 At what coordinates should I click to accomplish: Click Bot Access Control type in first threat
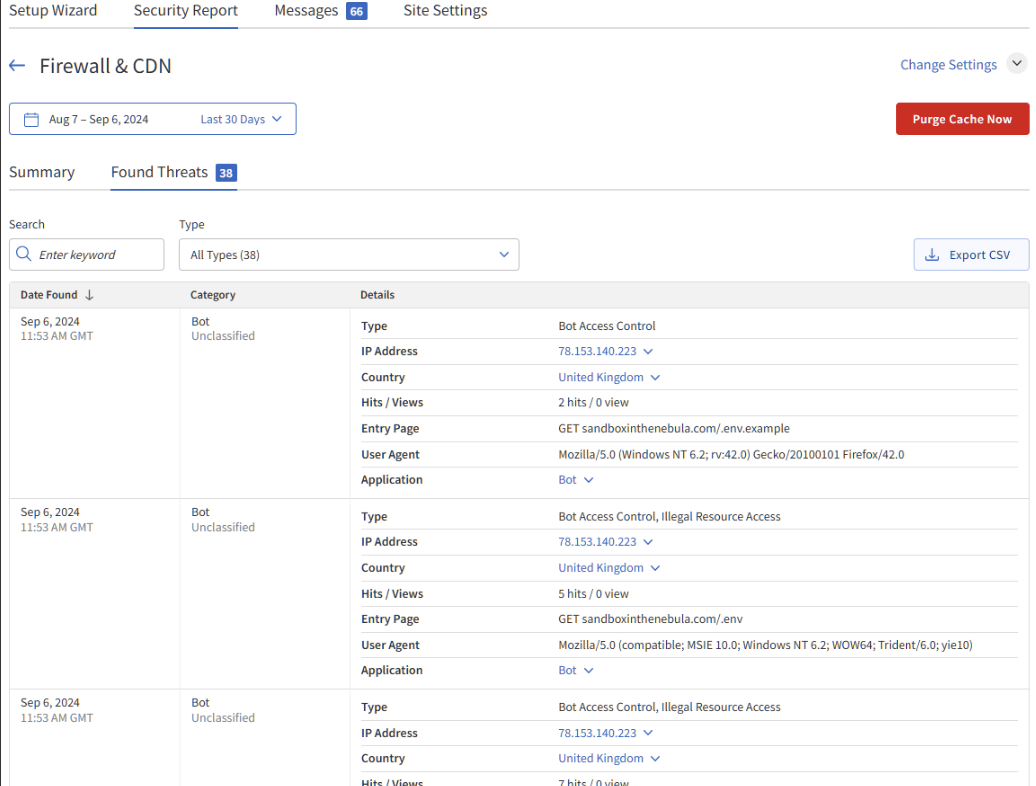[x=607, y=326]
